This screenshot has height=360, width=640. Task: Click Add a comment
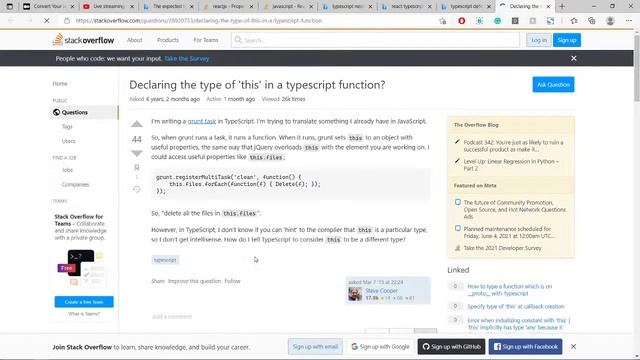click(171, 316)
